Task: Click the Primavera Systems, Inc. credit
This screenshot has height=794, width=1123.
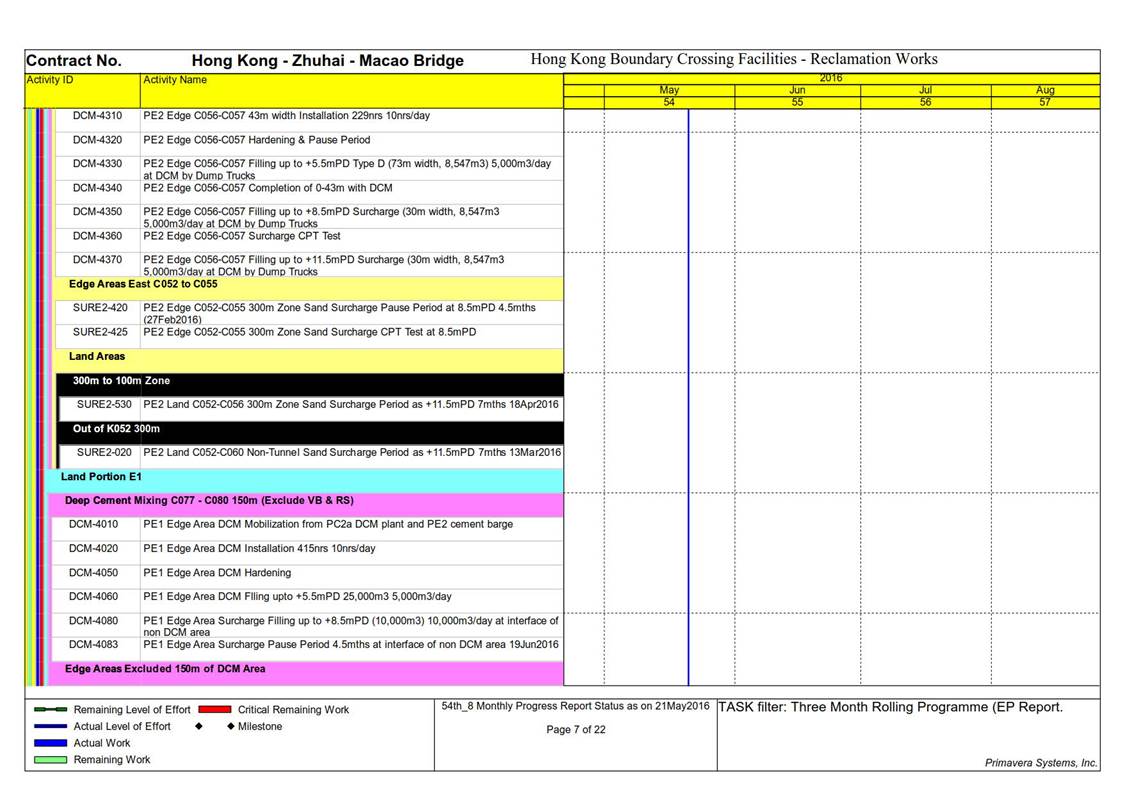Action: point(1041,762)
